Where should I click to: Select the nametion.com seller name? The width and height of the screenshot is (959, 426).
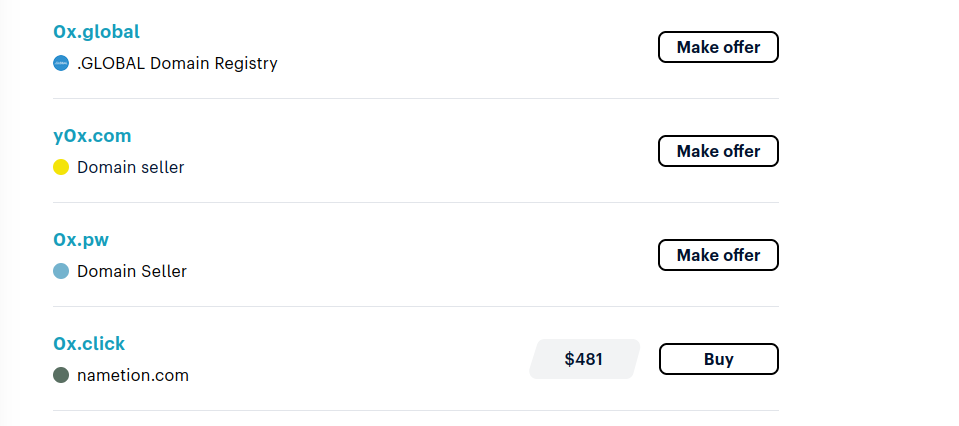pos(133,375)
